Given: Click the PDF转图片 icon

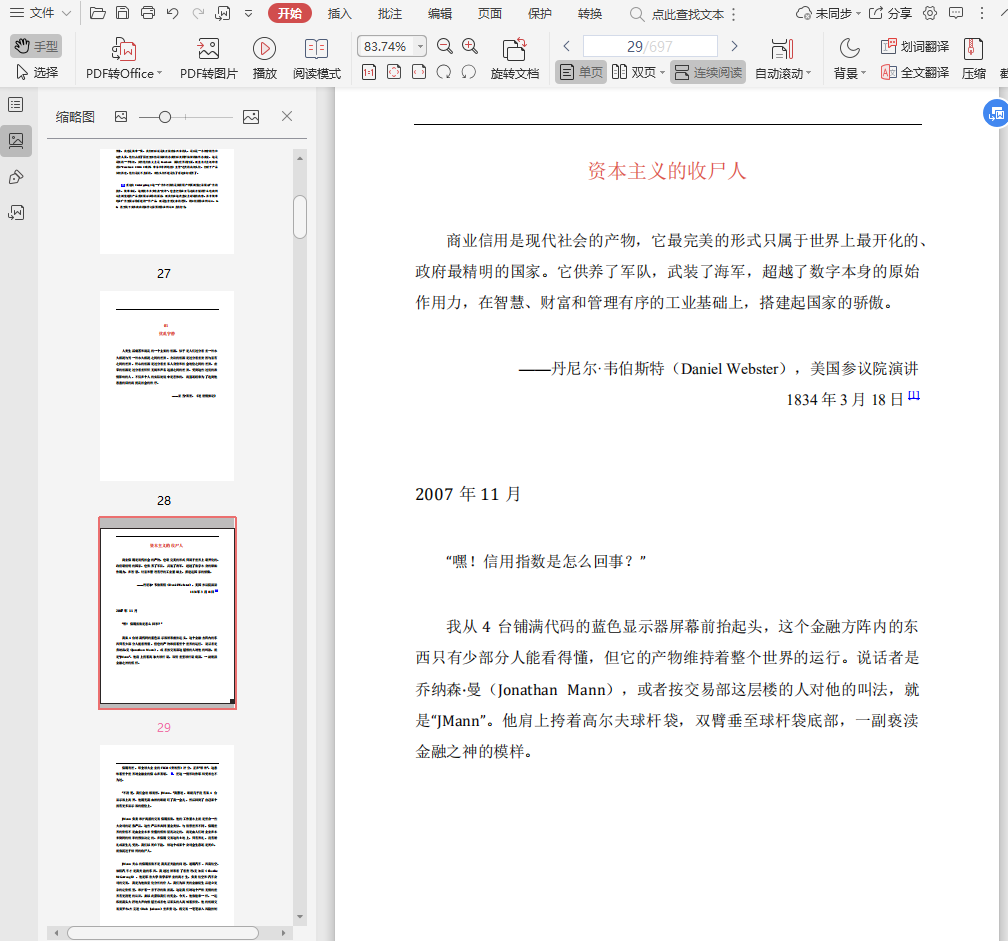Looking at the screenshot, I should coord(208,50).
